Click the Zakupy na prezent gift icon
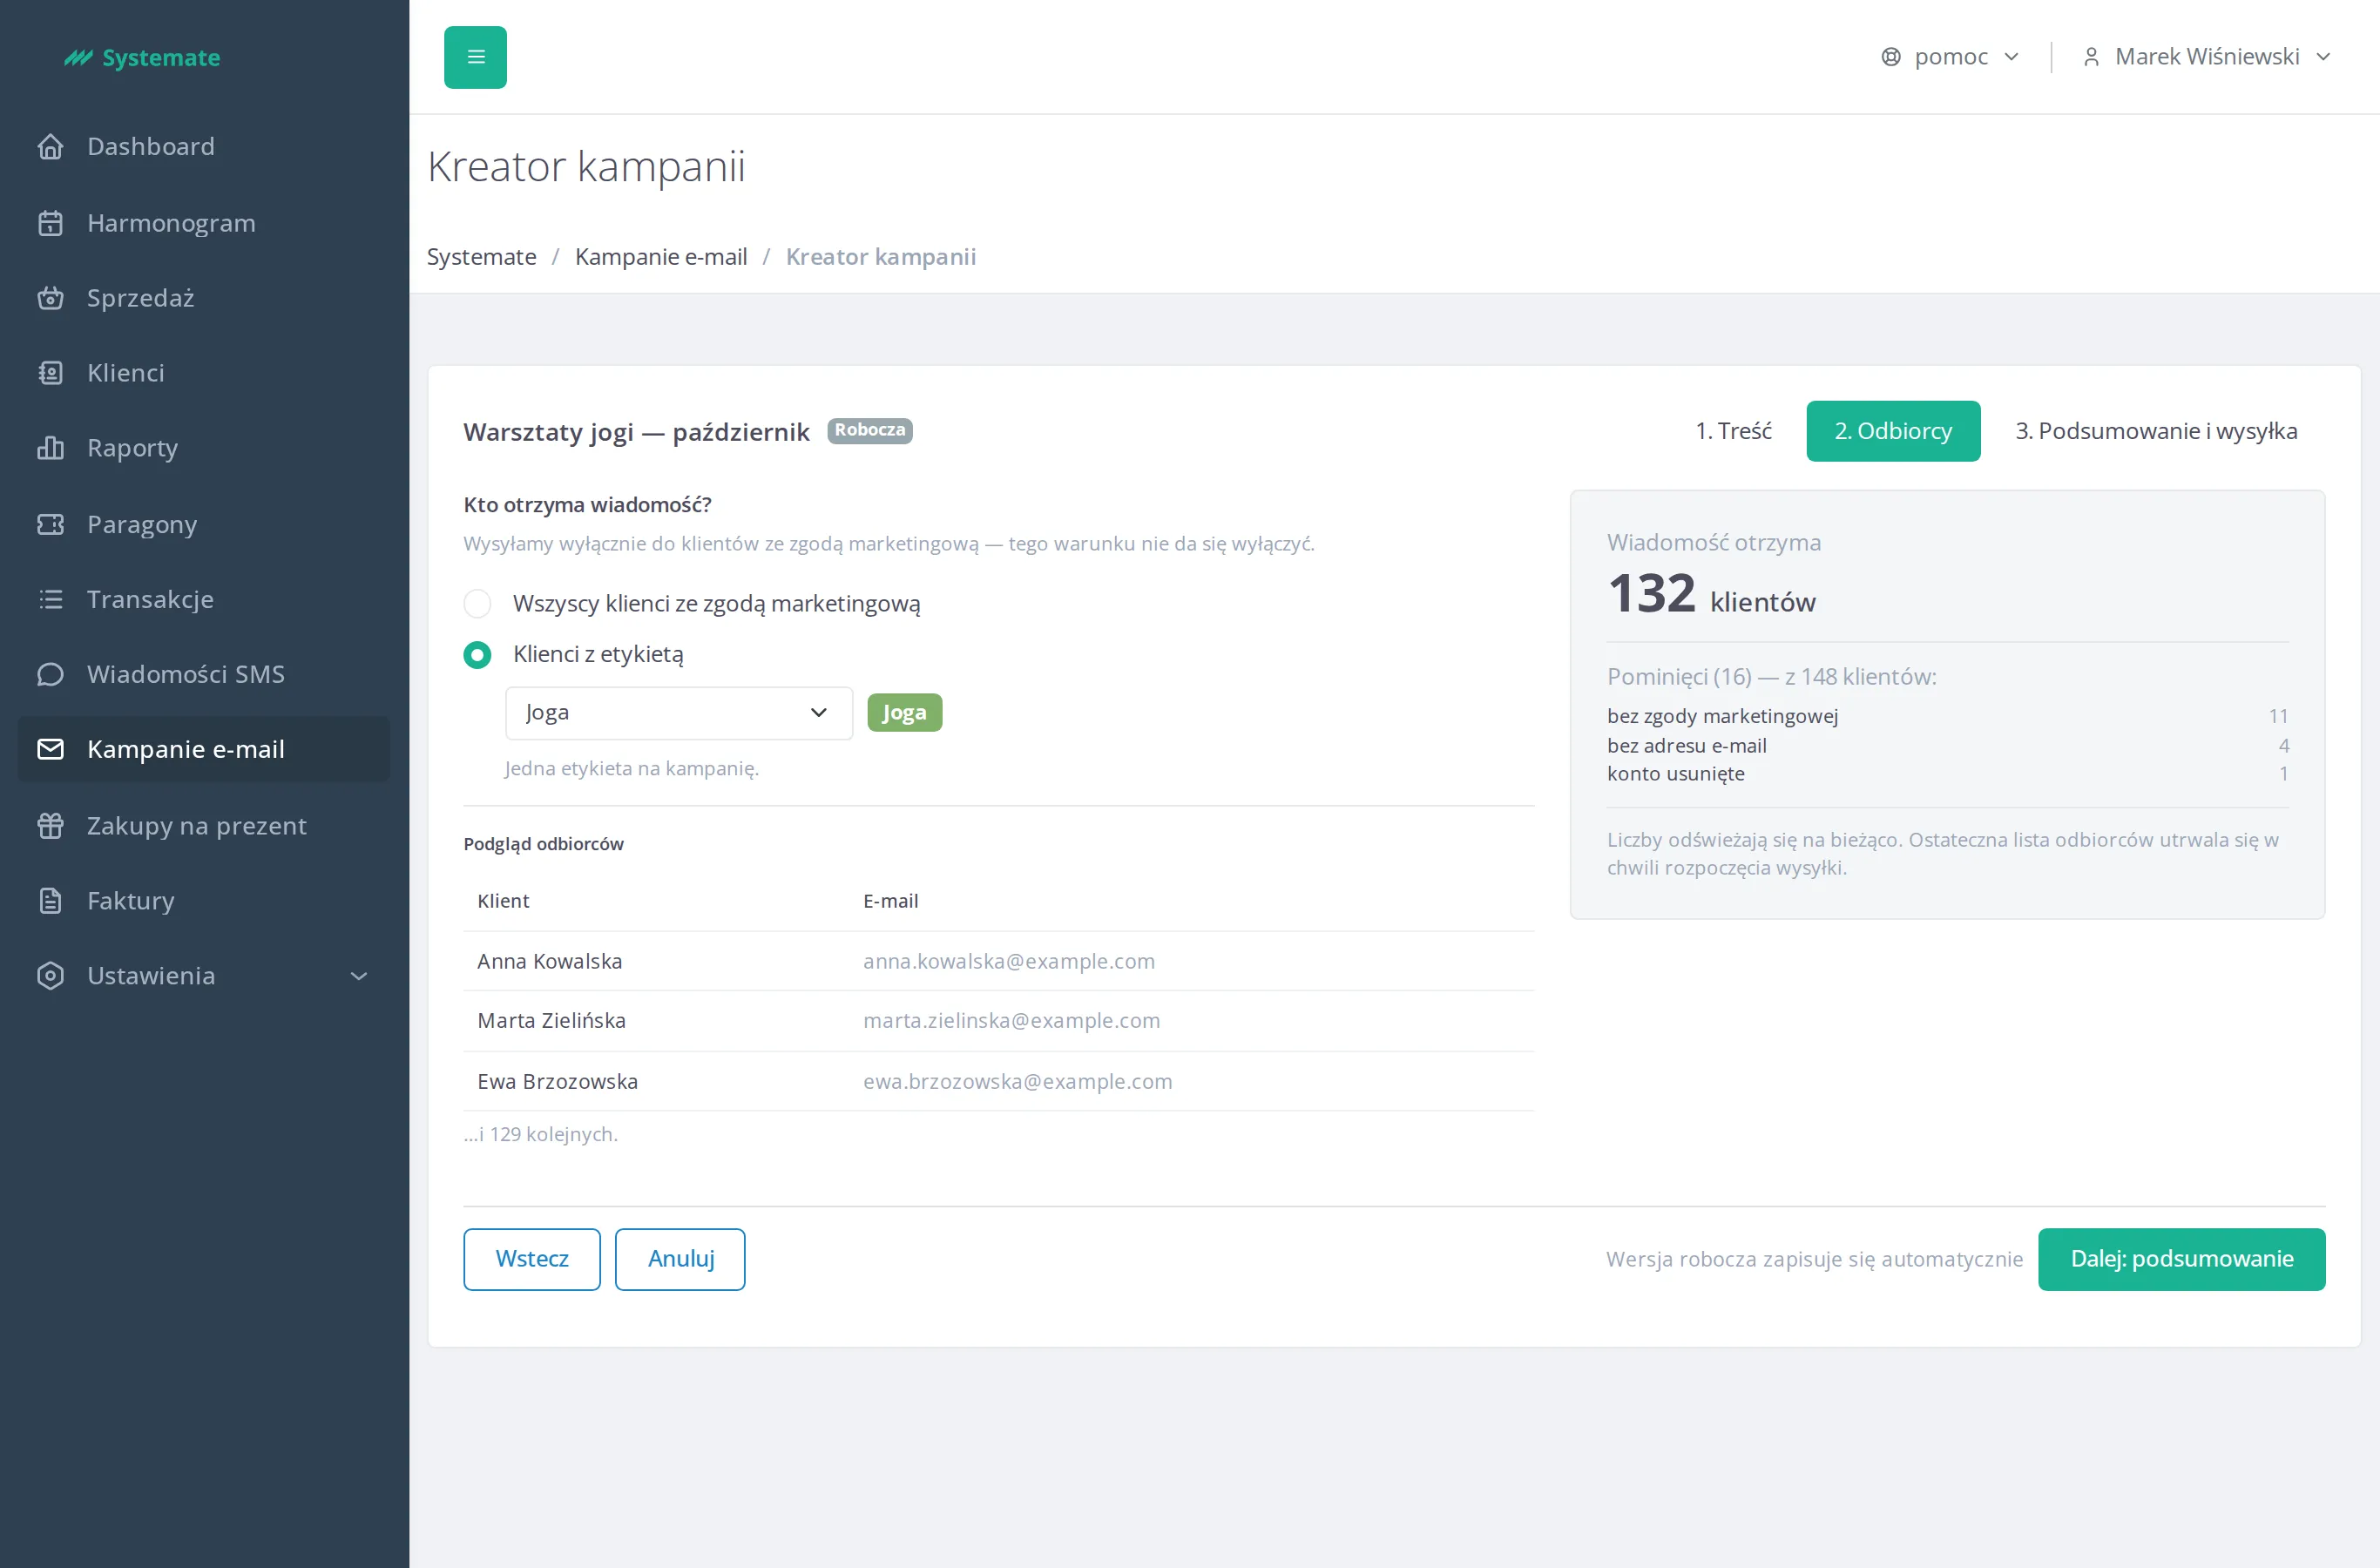This screenshot has height=1568, width=2380. [50, 825]
